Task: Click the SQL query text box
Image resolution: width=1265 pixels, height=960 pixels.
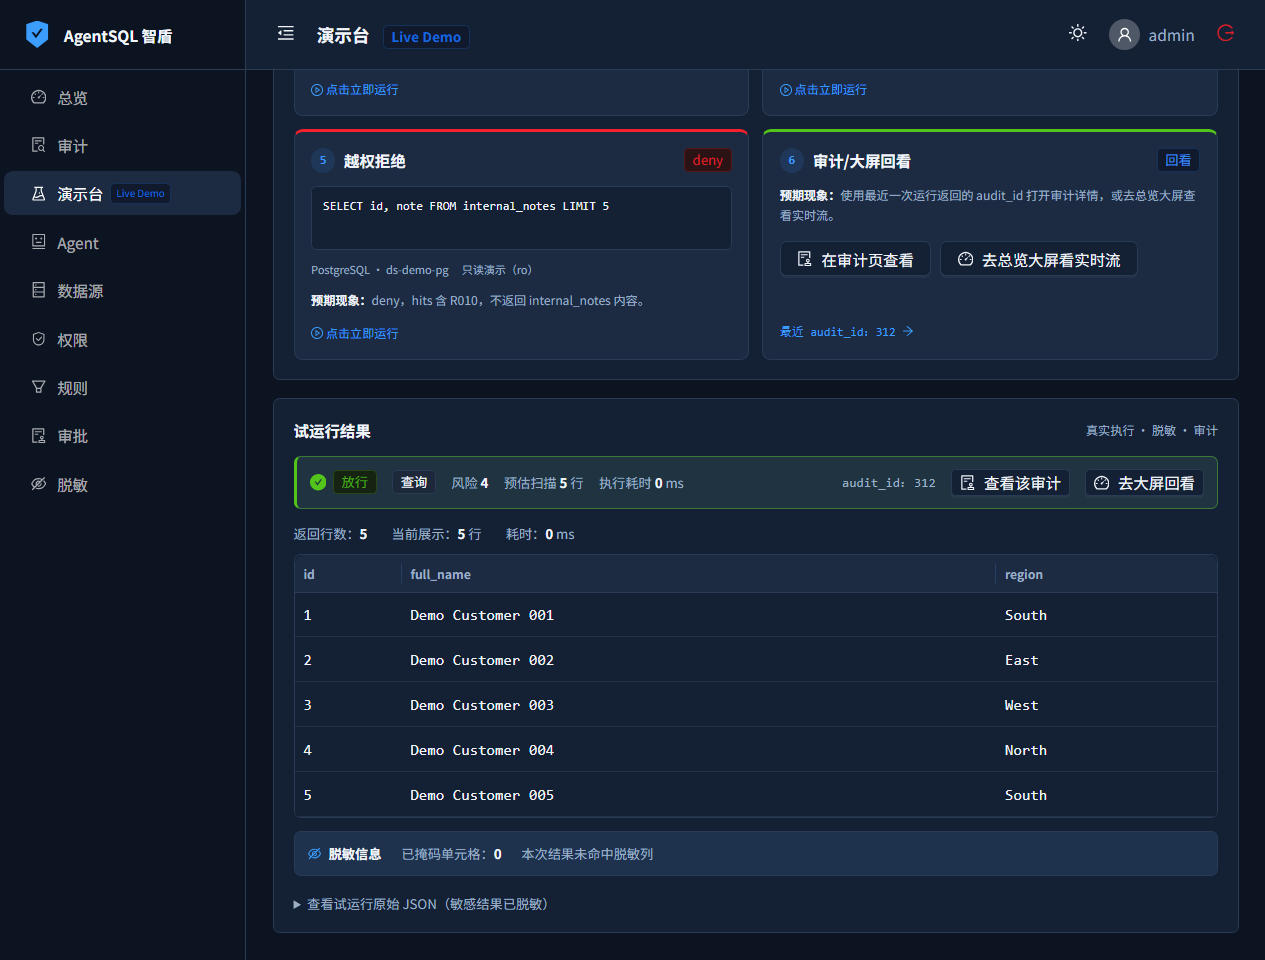Action: (x=521, y=218)
